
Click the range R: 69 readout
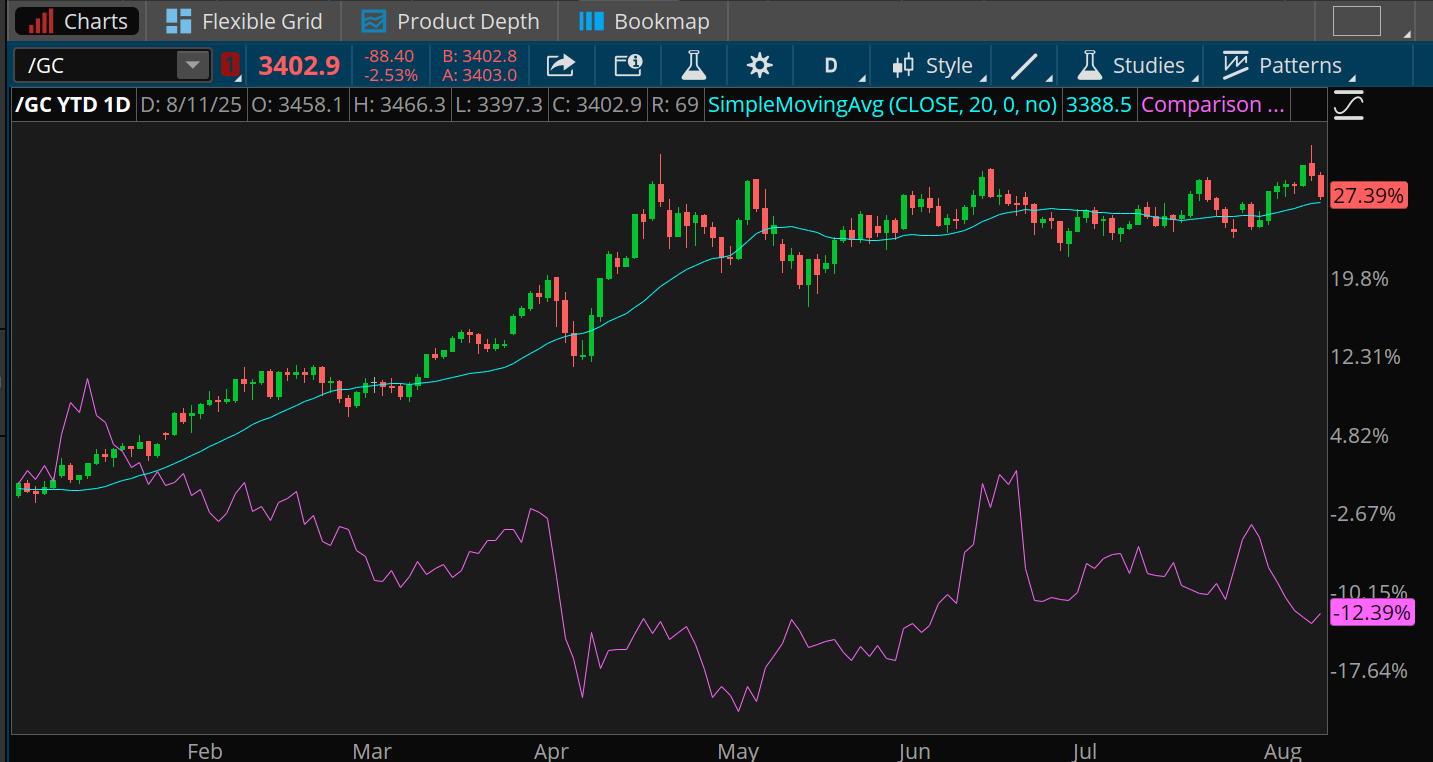[x=674, y=104]
